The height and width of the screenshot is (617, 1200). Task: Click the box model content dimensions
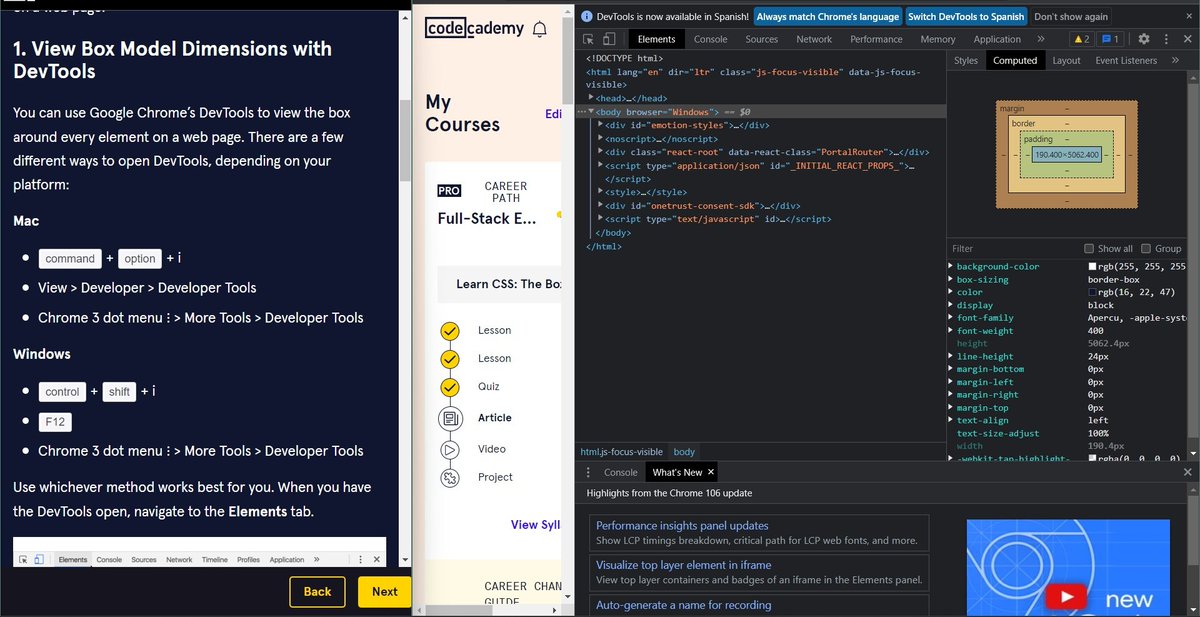point(1066,155)
